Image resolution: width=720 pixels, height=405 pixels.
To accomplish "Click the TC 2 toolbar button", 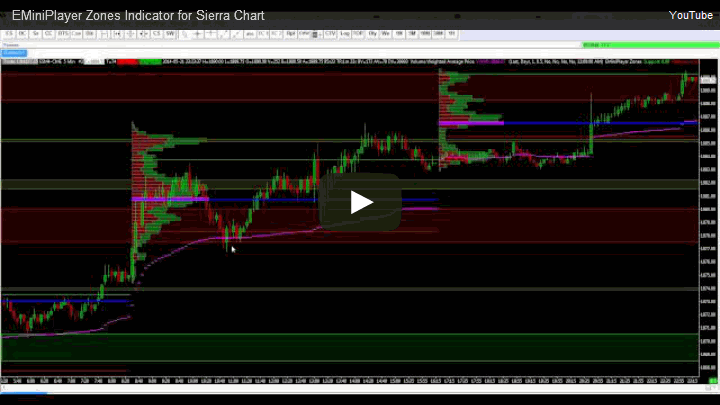I will click(276, 34).
